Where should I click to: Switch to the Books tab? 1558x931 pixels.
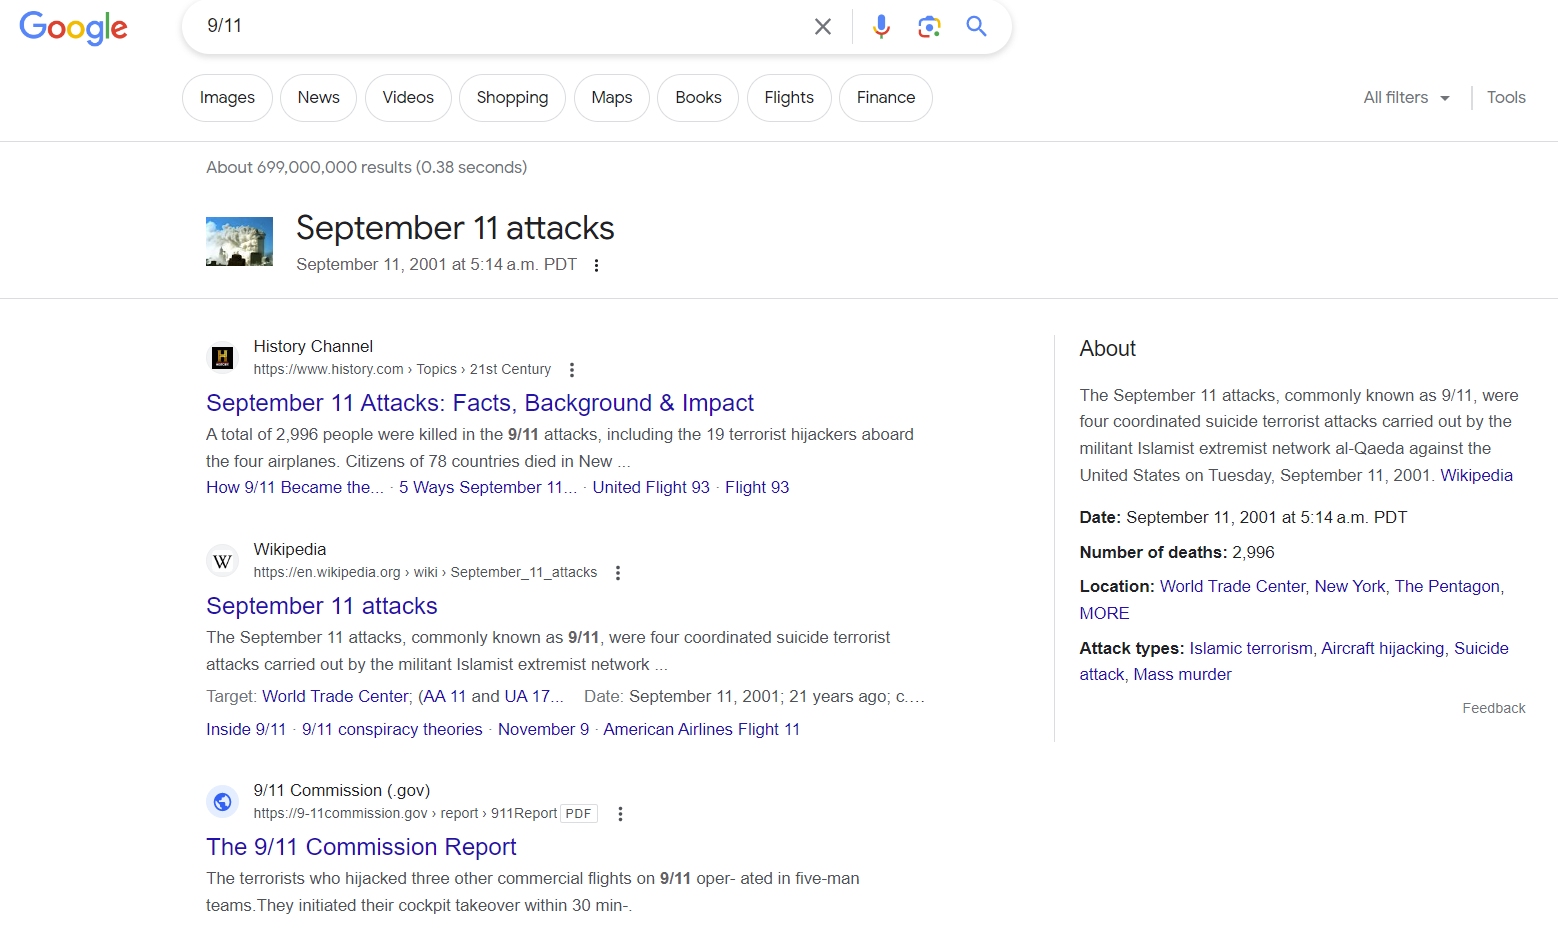click(x=698, y=98)
